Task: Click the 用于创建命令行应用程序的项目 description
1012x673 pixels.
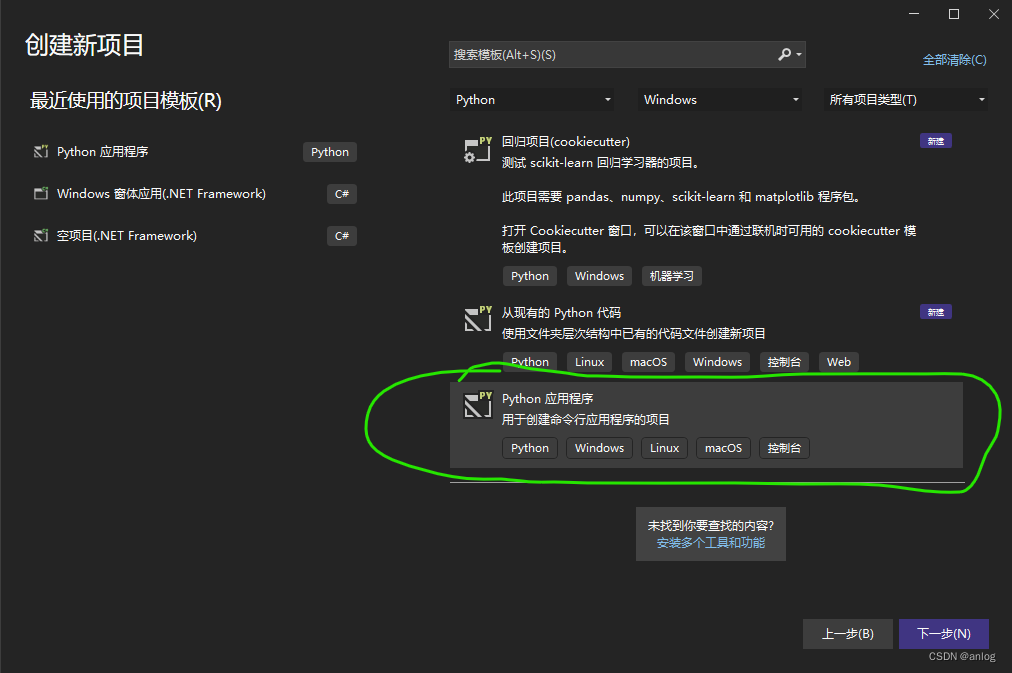Action: (x=585, y=419)
